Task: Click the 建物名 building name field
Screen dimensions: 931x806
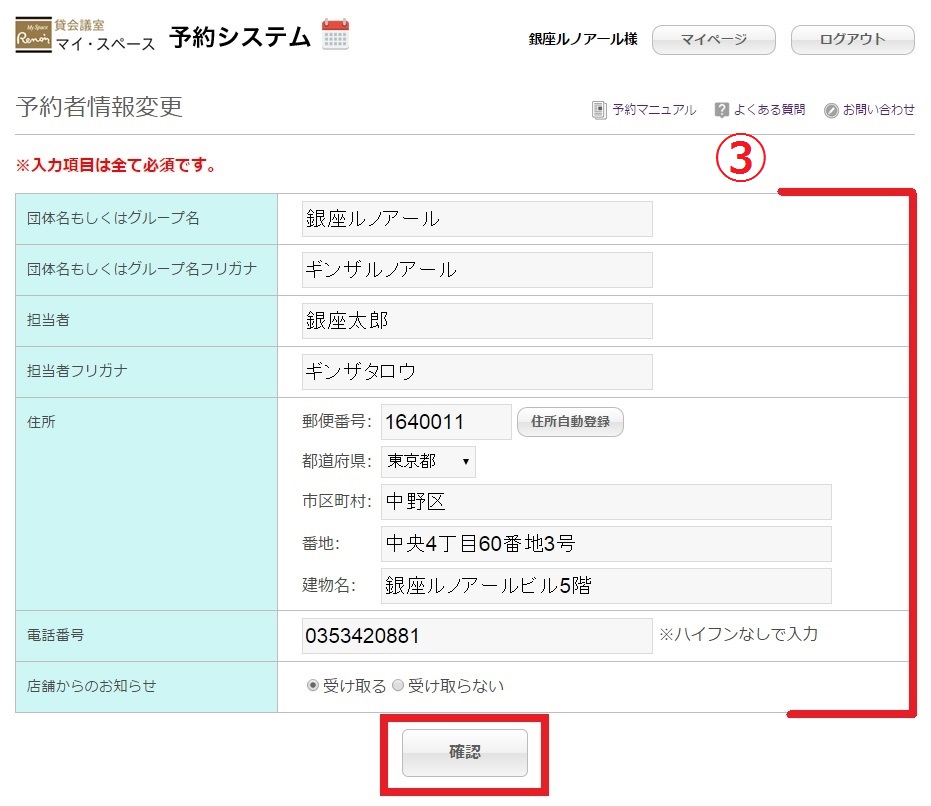Action: 606,586
